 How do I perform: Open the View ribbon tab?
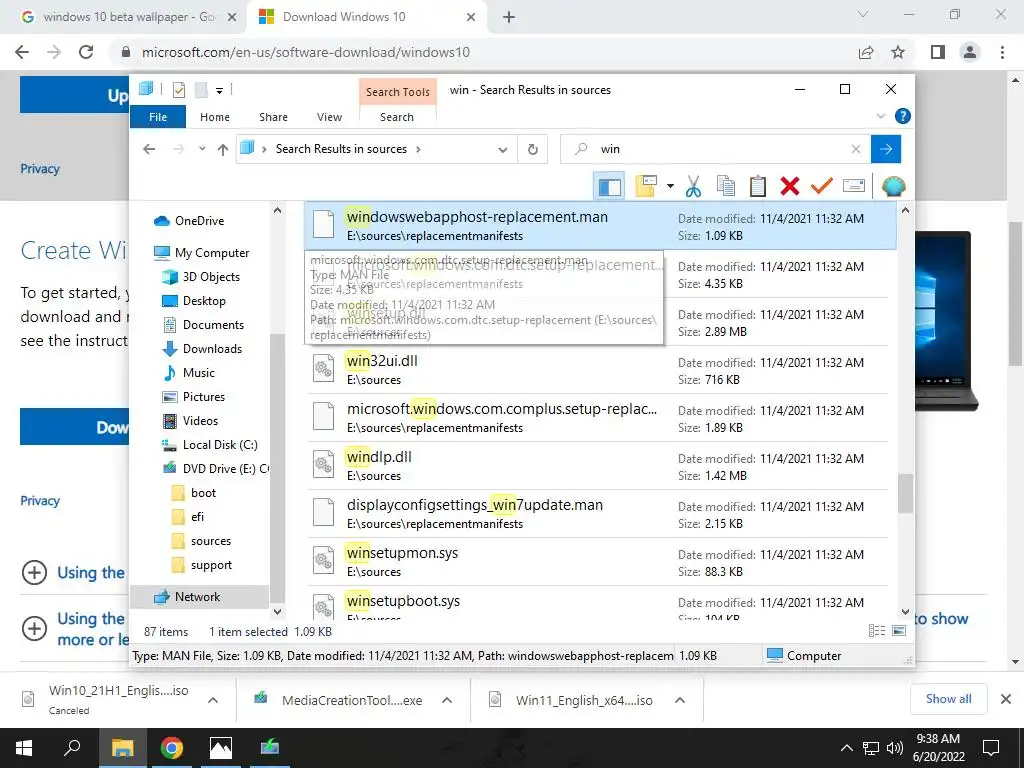click(x=329, y=117)
